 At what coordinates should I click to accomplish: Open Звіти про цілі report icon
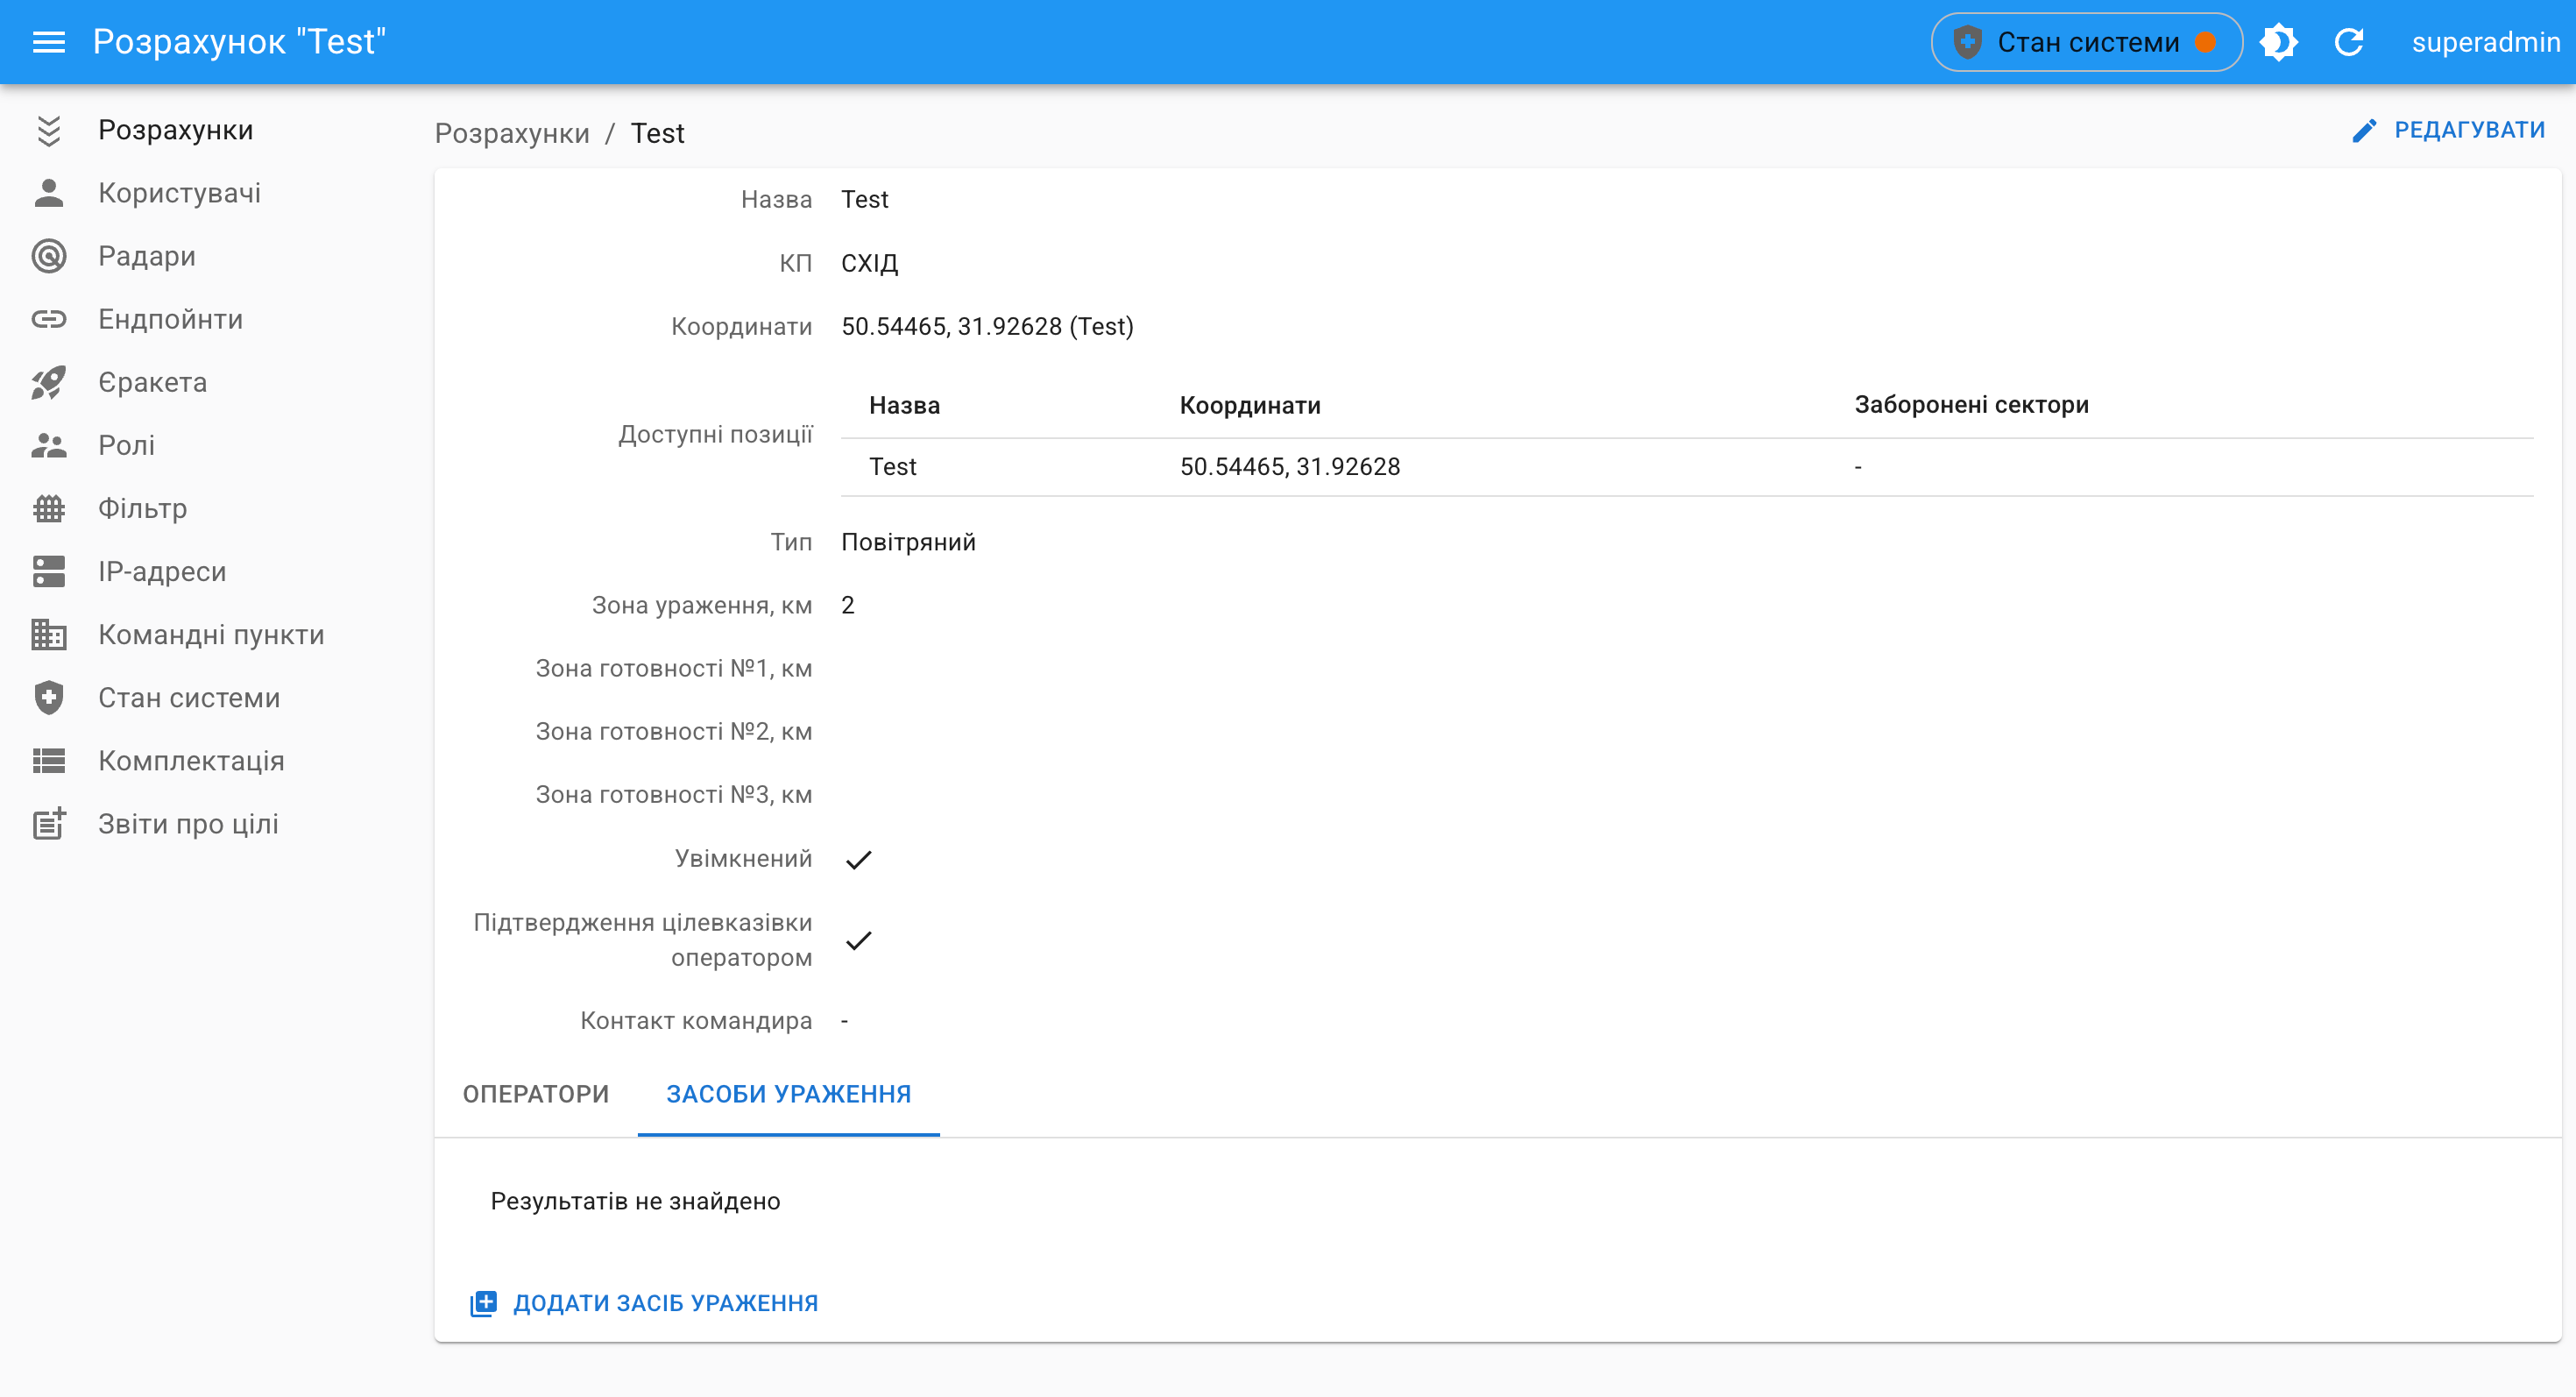(48, 824)
